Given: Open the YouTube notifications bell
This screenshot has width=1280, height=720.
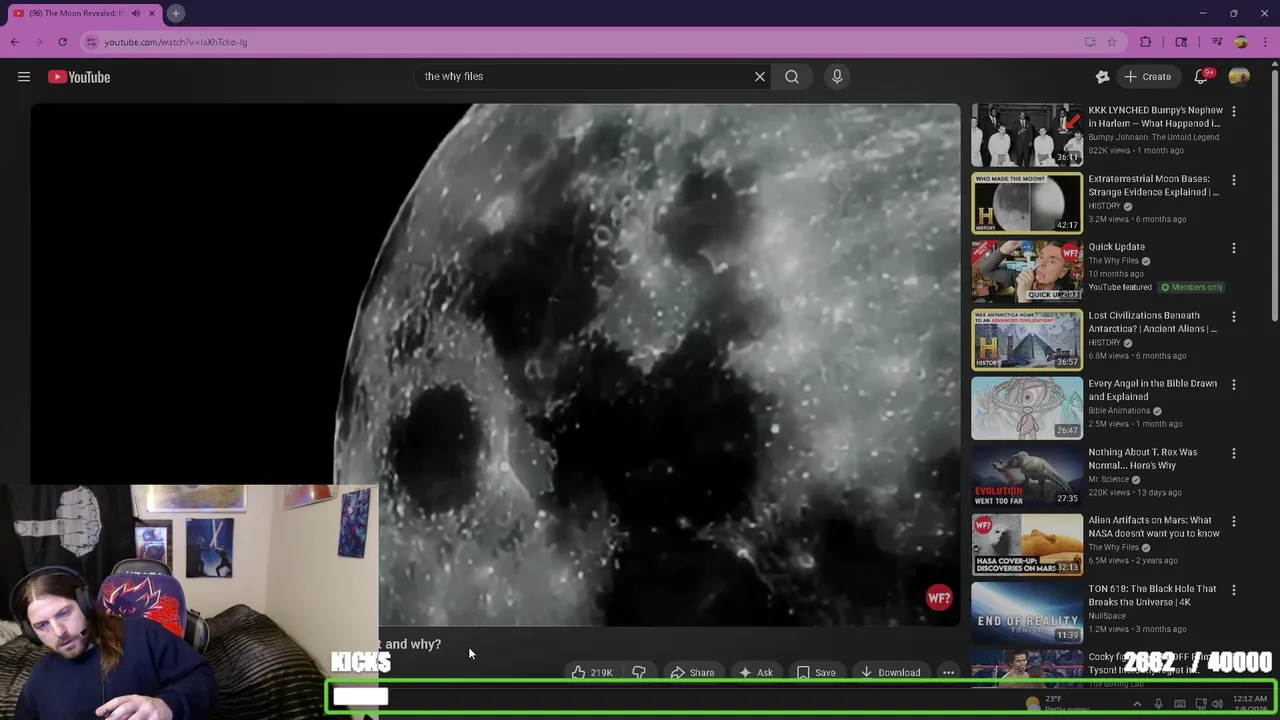Looking at the screenshot, I should click(1202, 76).
